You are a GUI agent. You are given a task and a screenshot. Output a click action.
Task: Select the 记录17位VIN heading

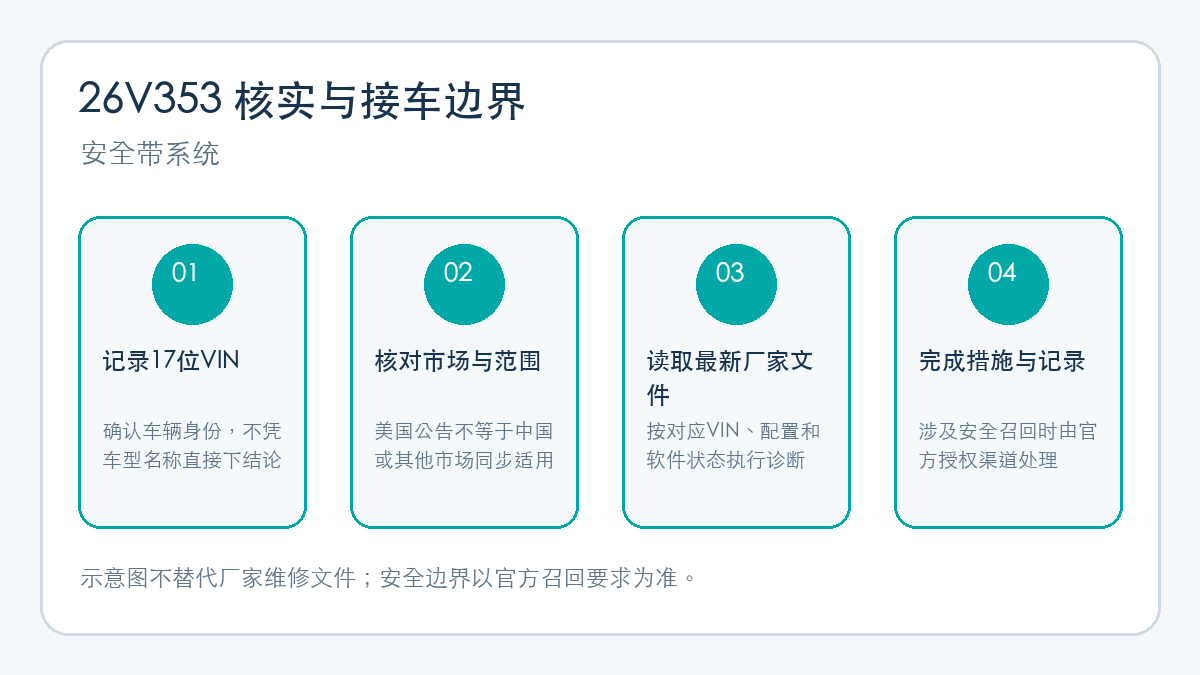(171, 361)
